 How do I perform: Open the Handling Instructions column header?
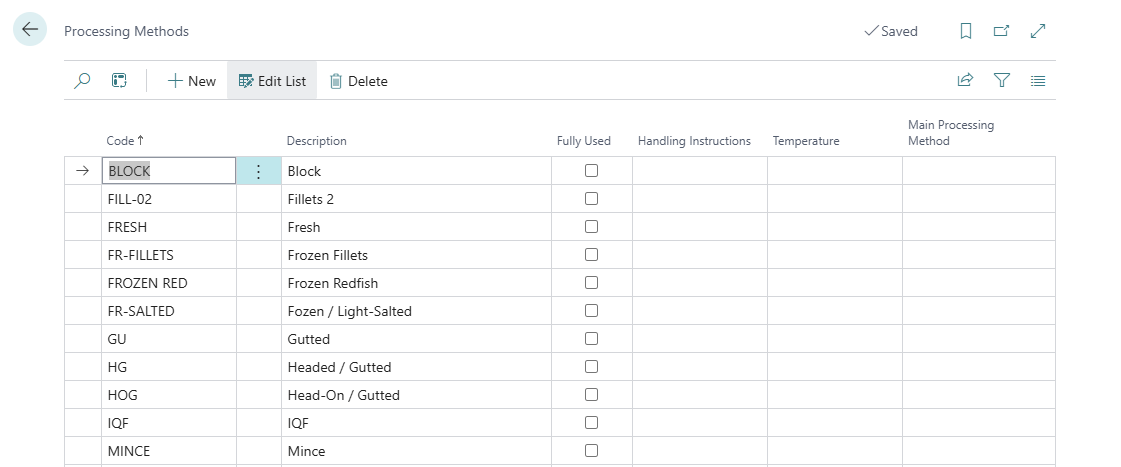click(x=694, y=141)
